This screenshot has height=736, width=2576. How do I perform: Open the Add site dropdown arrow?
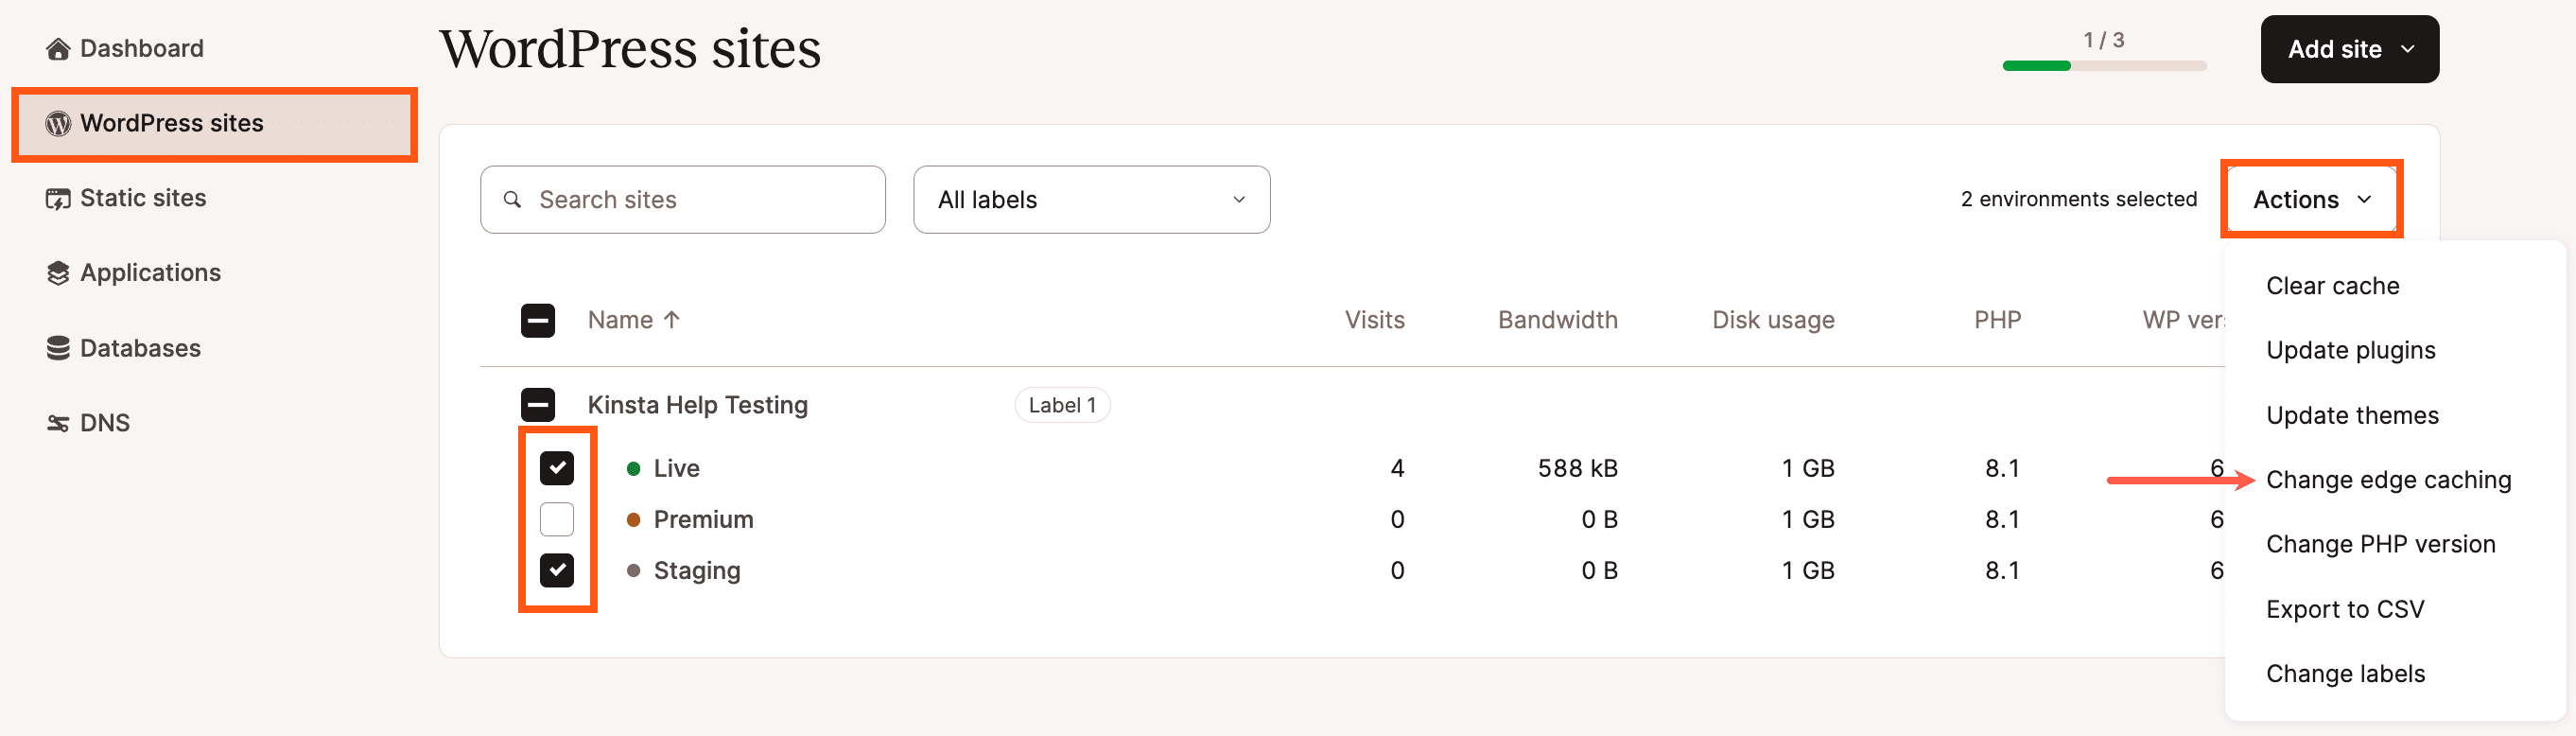2406,49
